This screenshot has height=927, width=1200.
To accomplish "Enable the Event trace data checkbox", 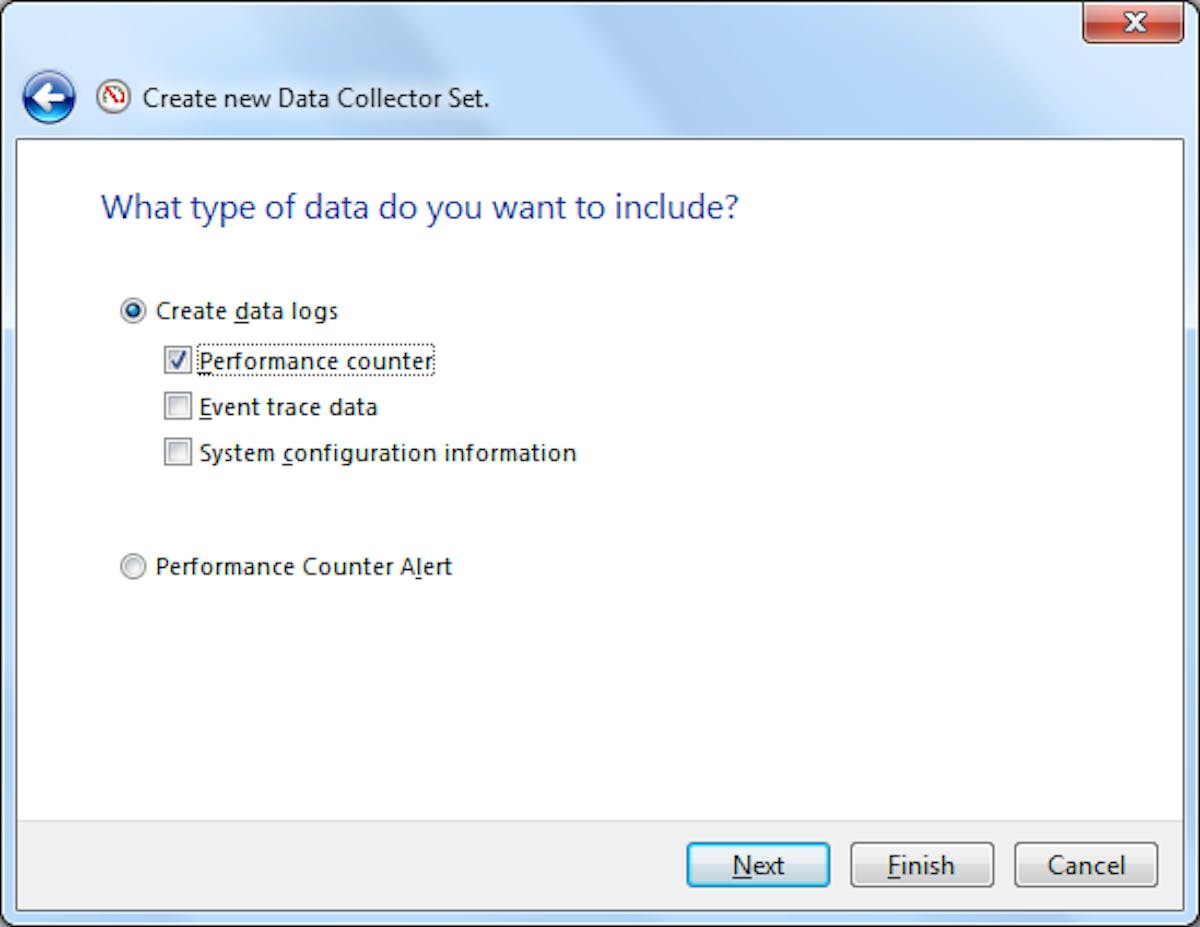I will [x=178, y=406].
